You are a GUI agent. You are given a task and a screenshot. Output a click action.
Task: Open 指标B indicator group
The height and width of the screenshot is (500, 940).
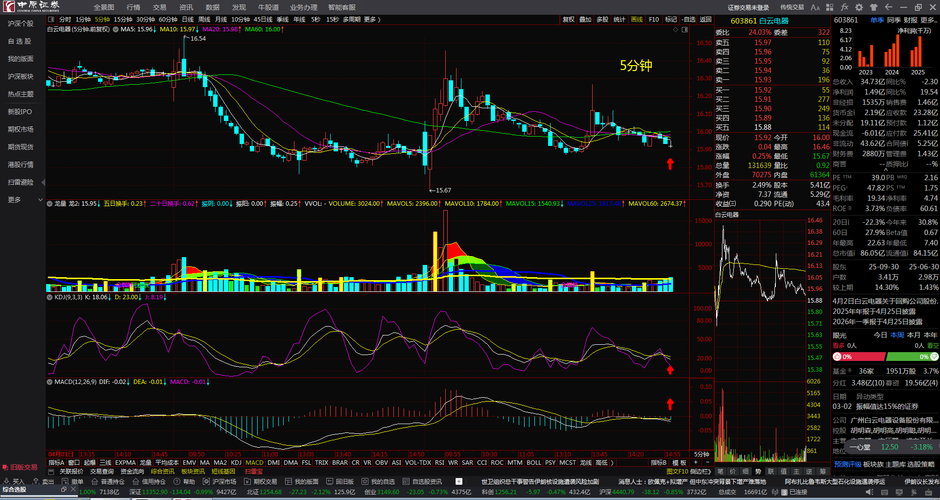click(659, 463)
